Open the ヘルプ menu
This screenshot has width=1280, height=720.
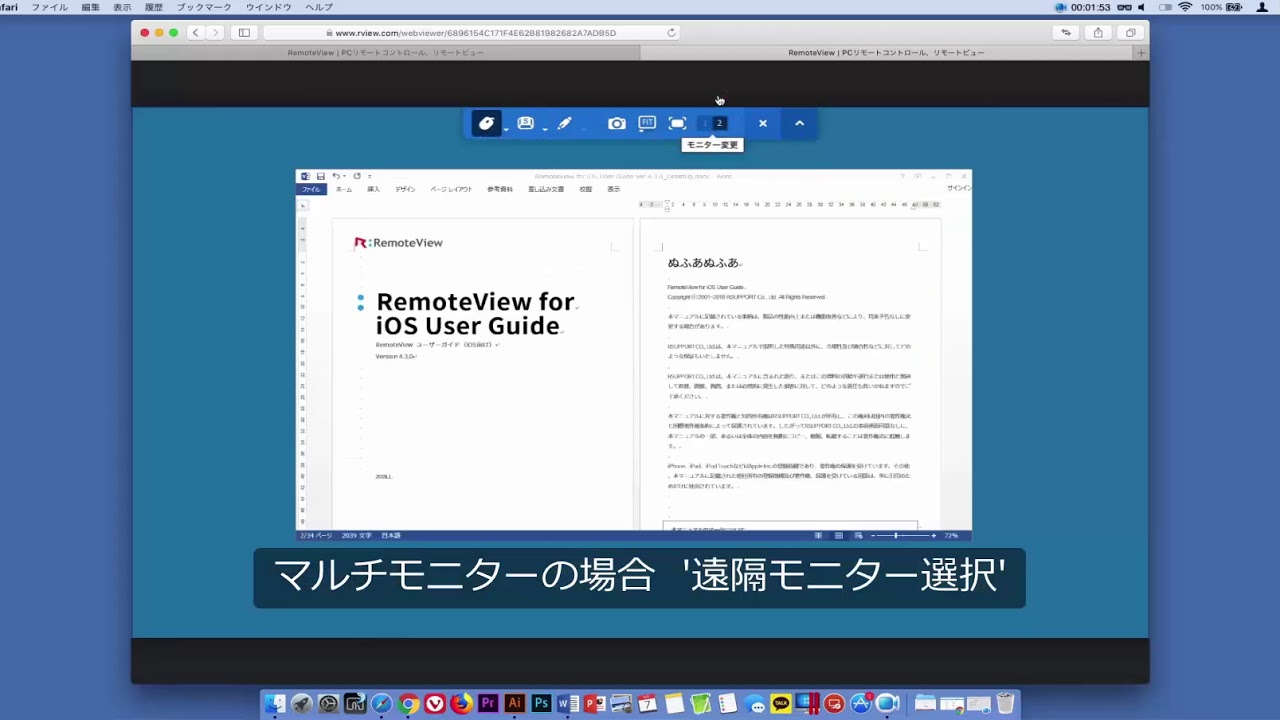coord(319,7)
